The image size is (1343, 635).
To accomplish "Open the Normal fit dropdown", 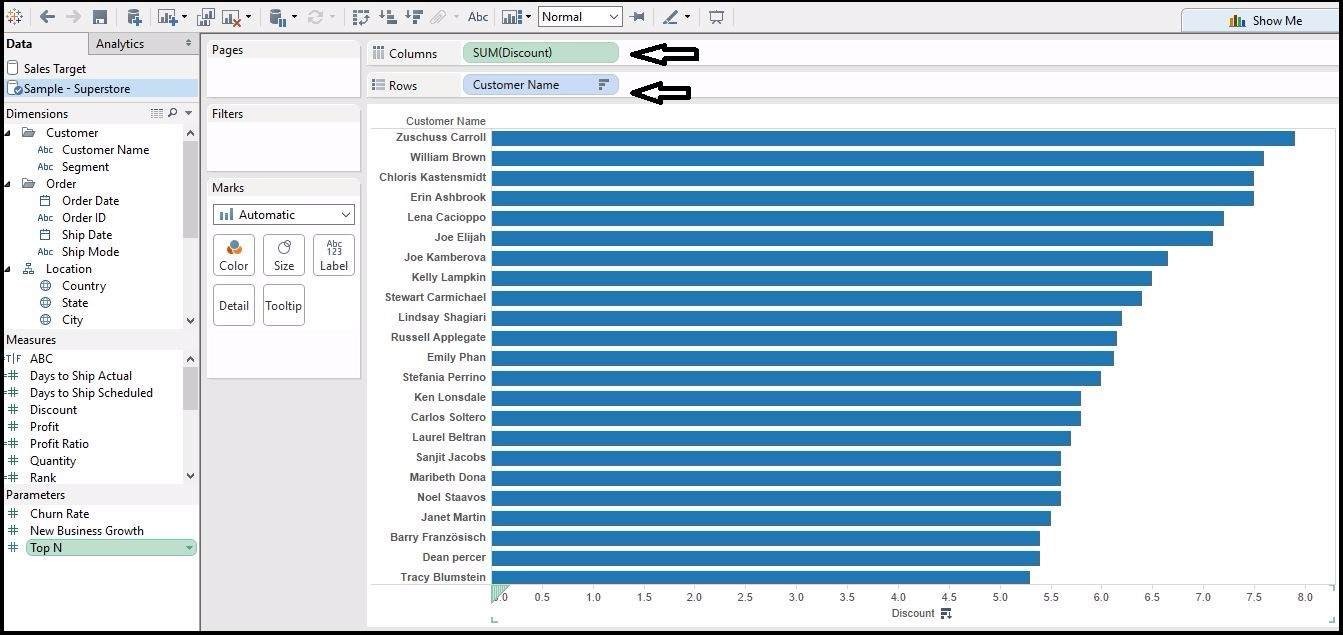I will [x=580, y=16].
